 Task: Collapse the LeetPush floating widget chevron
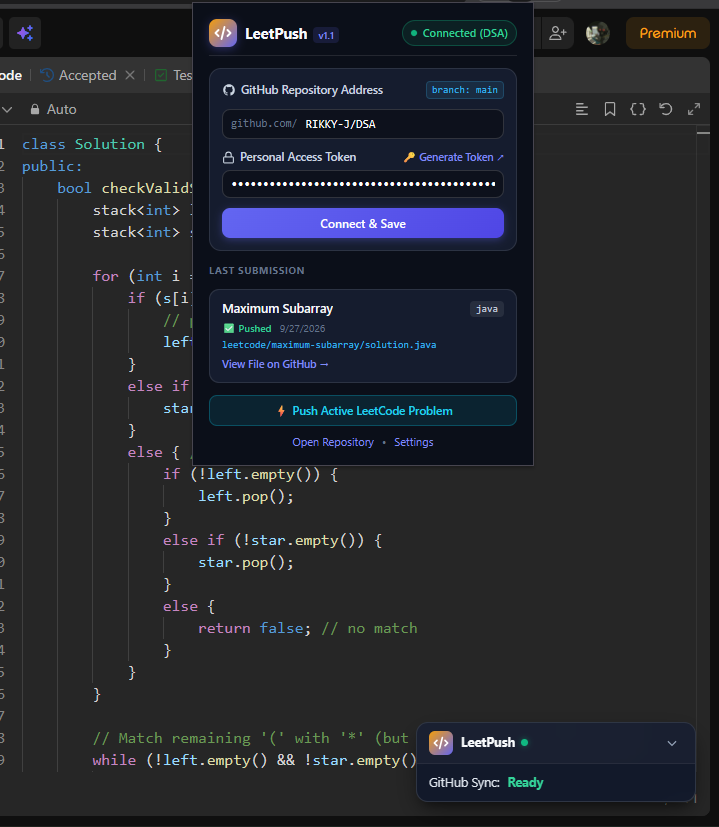672,744
